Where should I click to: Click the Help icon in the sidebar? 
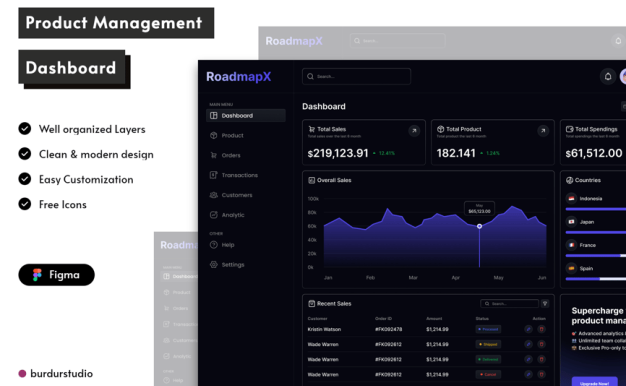pos(214,245)
